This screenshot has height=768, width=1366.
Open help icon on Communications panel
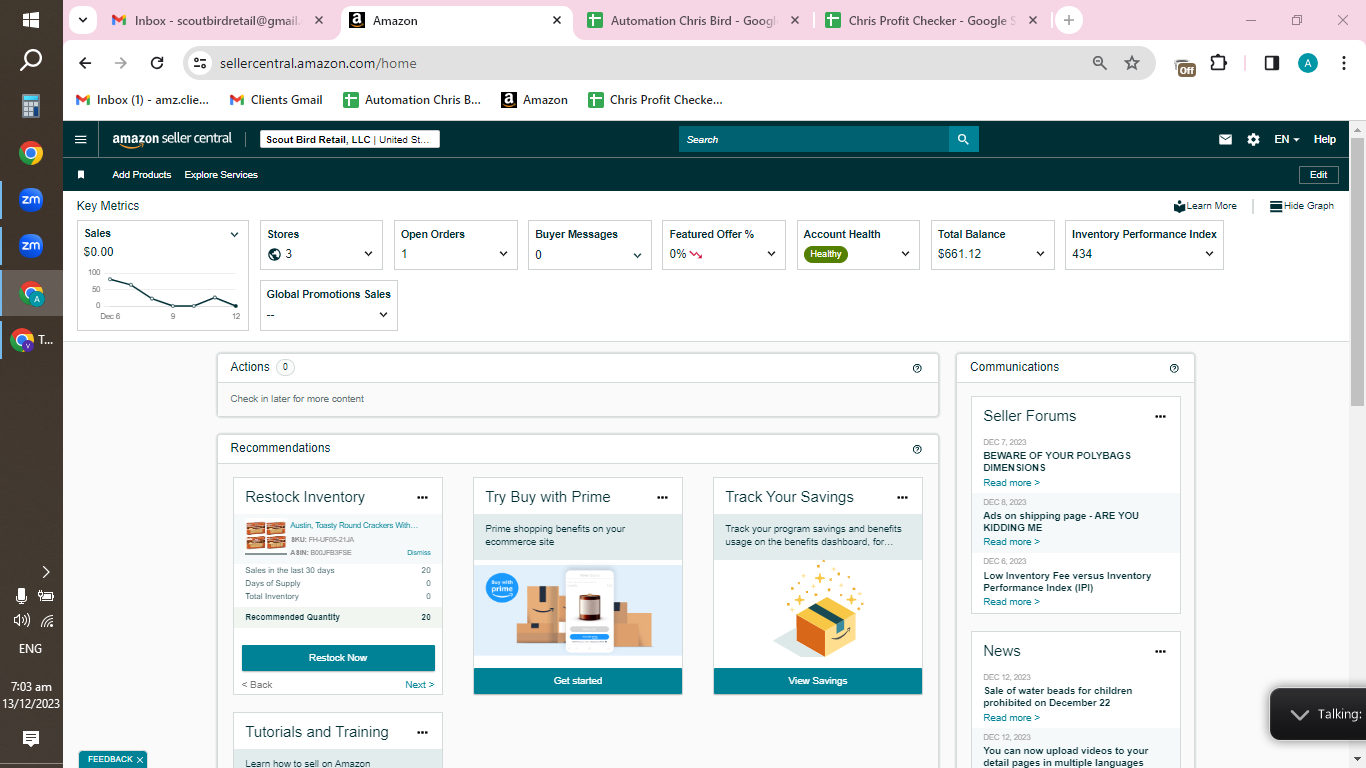pos(1174,368)
